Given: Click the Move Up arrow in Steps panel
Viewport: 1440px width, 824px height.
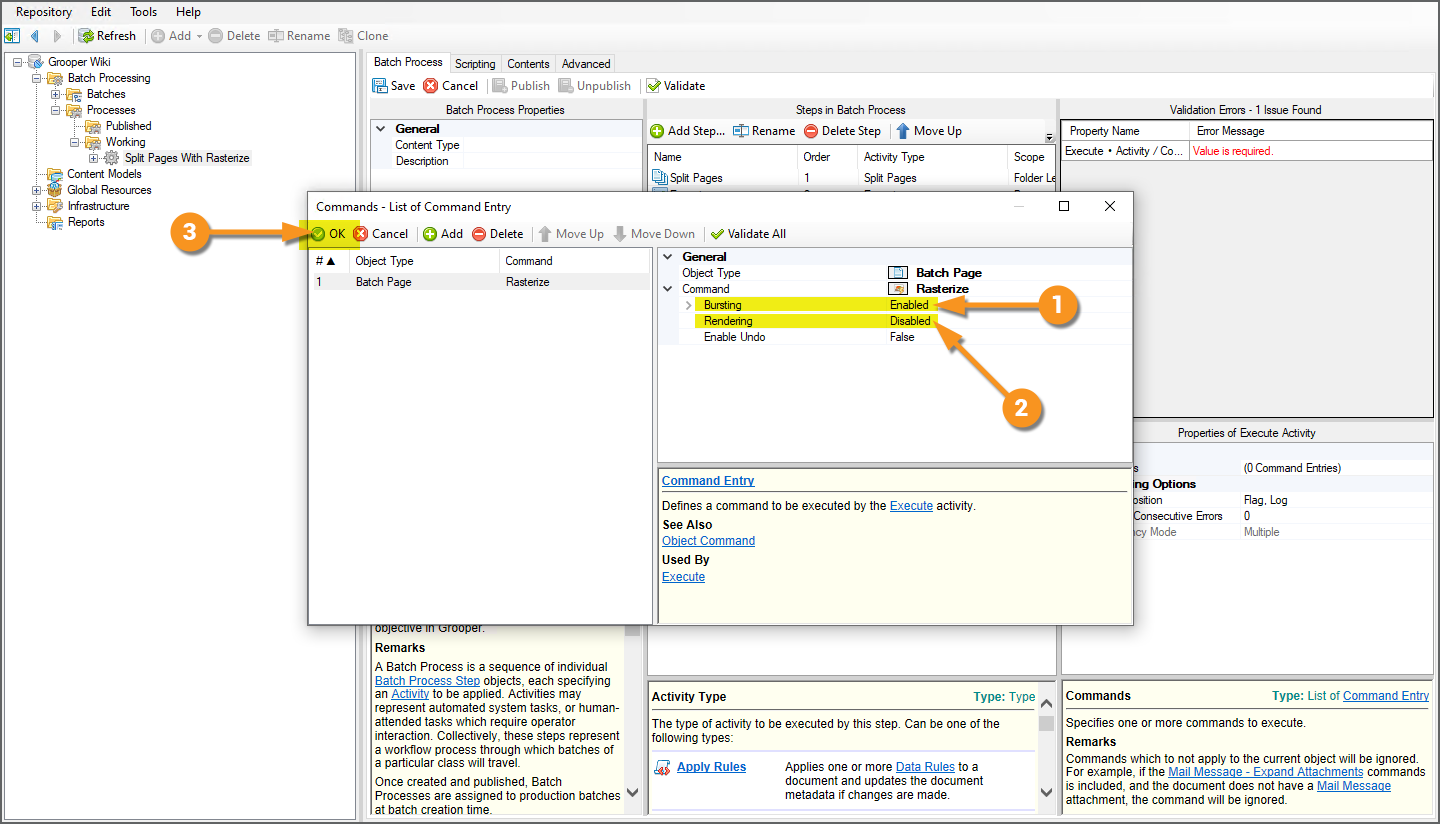Looking at the screenshot, I should (x=903, y=131).
